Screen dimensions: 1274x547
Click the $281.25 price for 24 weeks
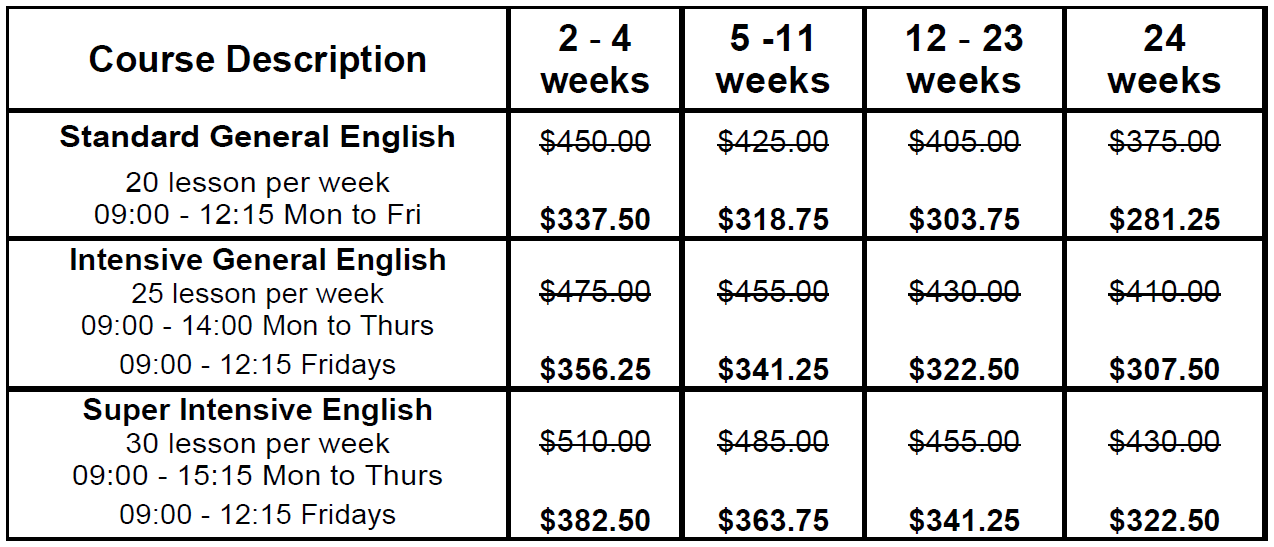coord(1164,219)
